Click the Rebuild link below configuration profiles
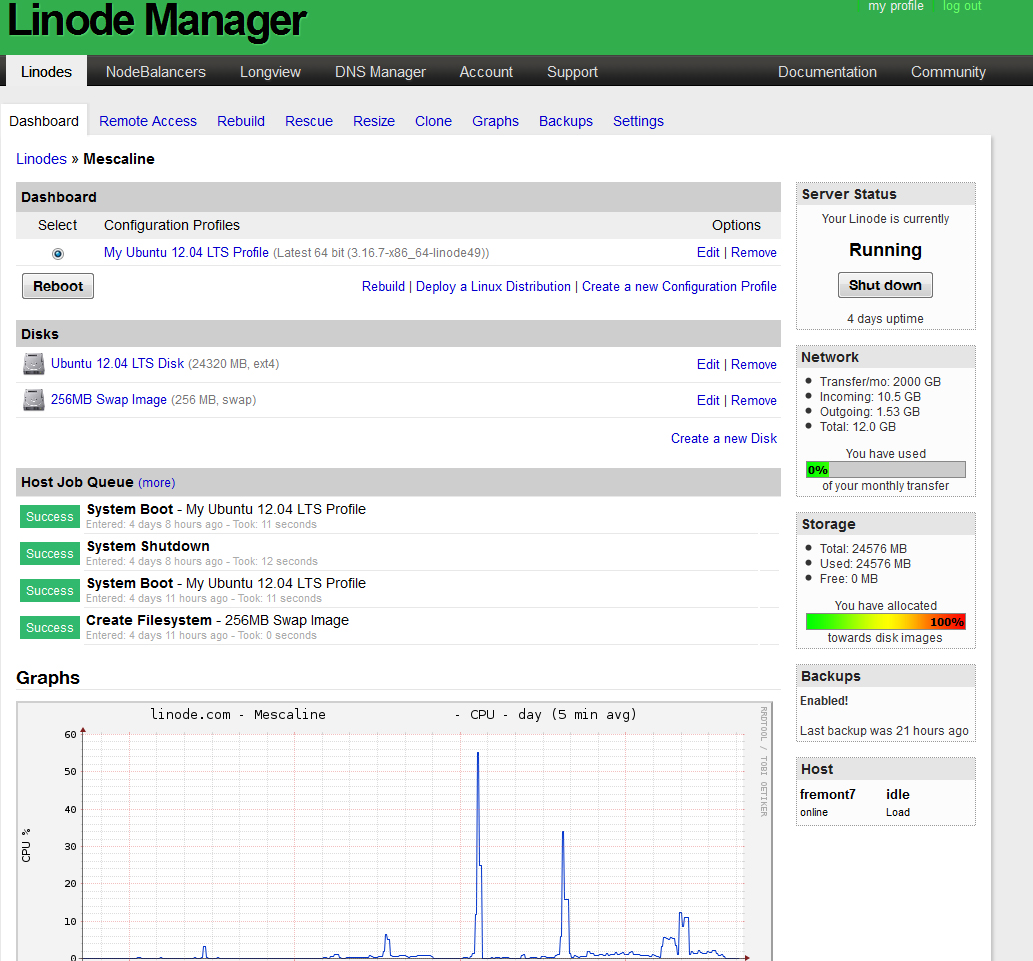Image resolution: width=1033 pixels, height=961 pixels. point(383,287)
